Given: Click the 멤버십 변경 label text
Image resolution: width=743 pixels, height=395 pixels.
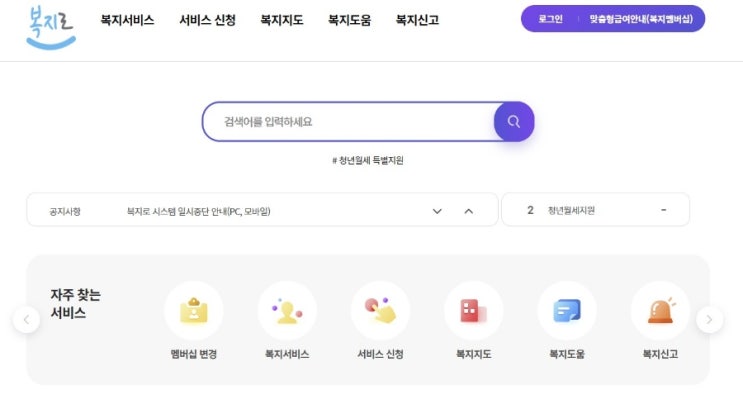Looking at the screenshot, I should pyautogui.click(x=194, y=354).
